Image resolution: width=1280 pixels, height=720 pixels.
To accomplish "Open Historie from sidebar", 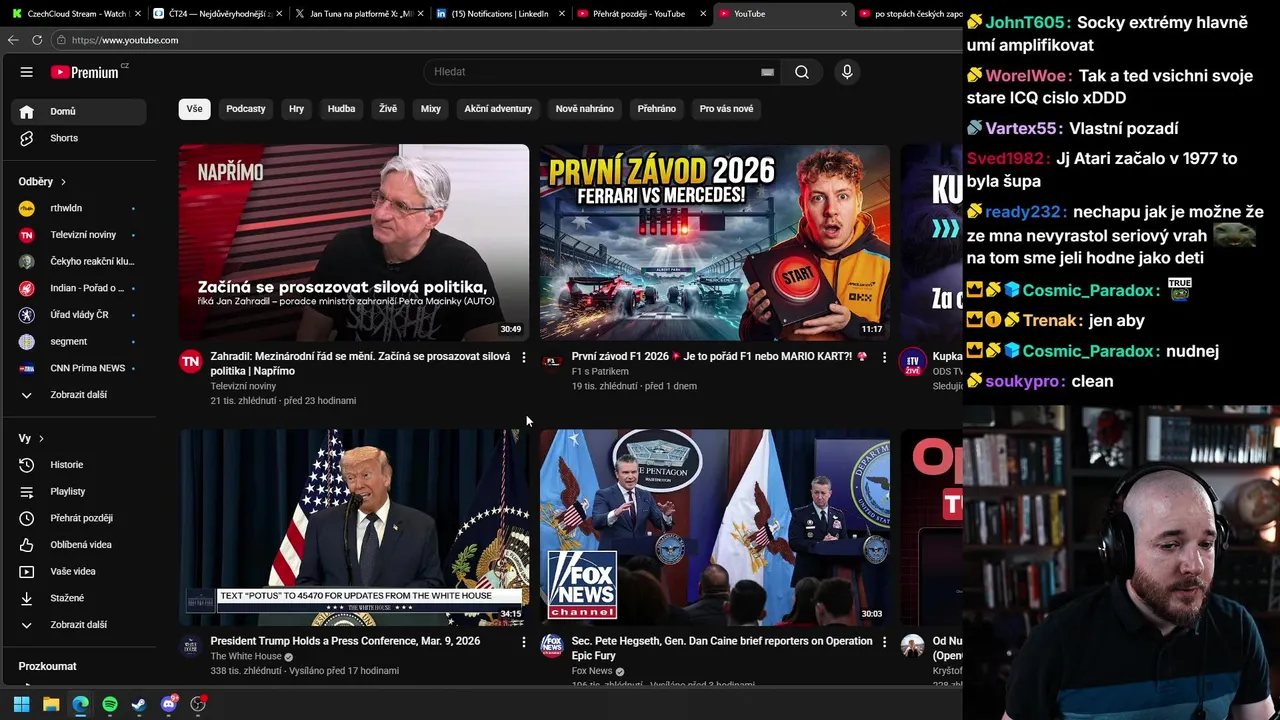I will [x=79, y=465].
